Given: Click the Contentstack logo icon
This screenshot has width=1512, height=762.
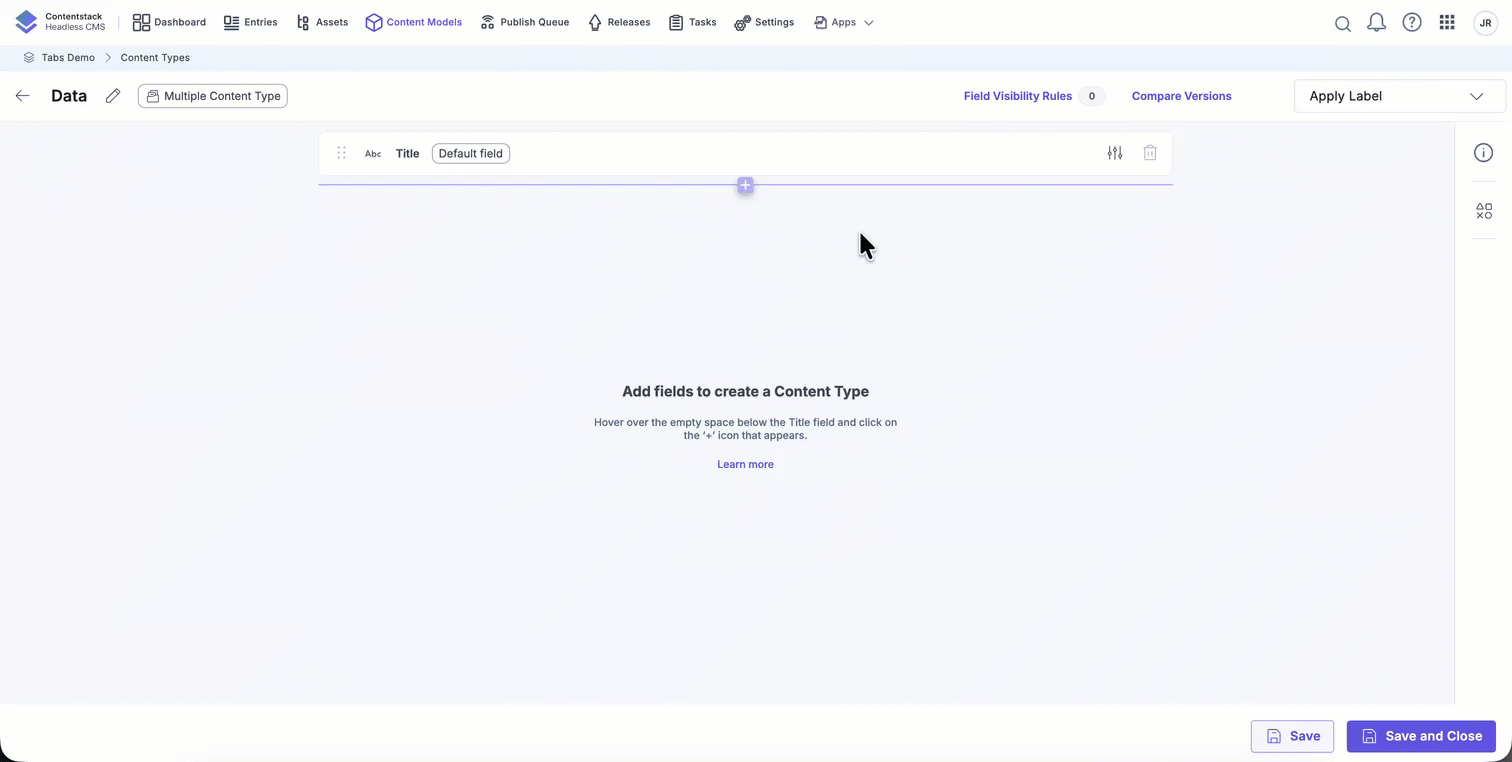Looking at the screenshot, I should click(26, 22).
